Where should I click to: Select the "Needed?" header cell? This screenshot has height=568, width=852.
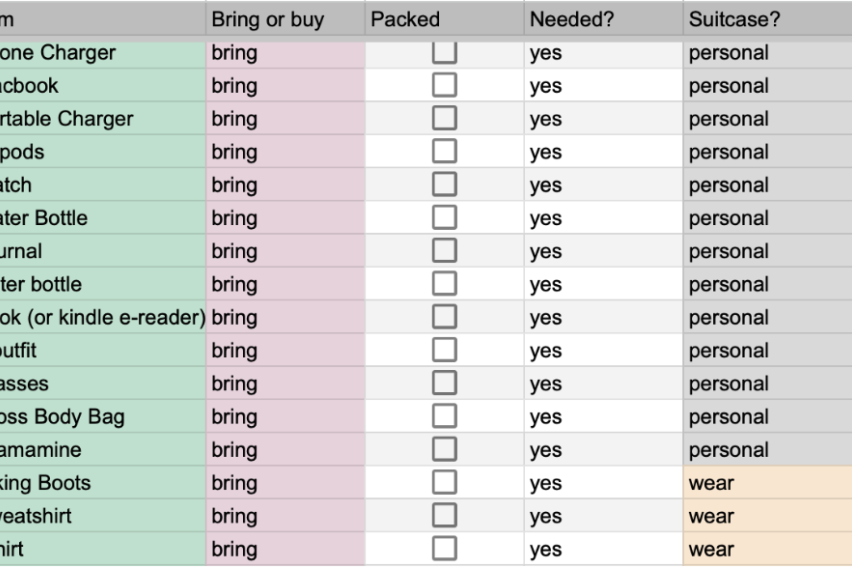click(x=602, y=20)
